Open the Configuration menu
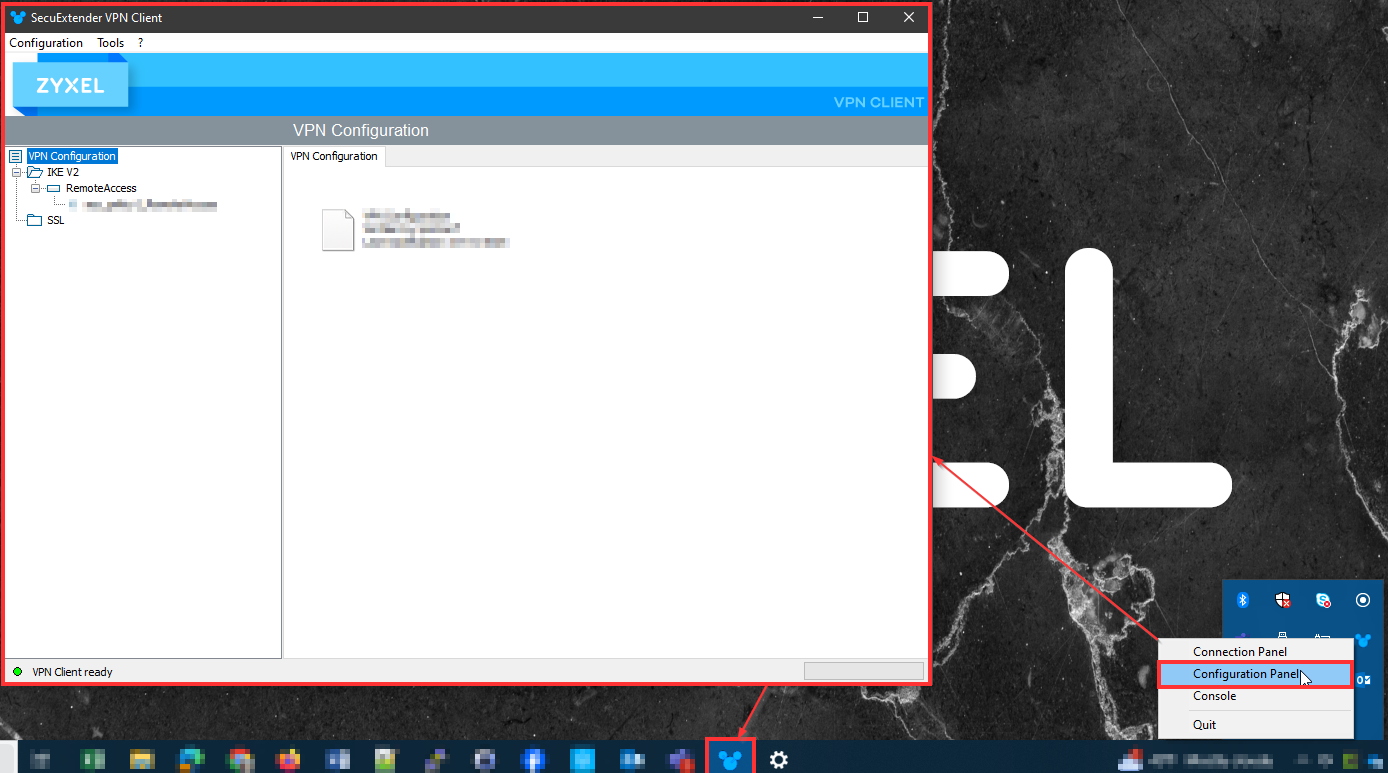The width and height of the screenshot is (1388, 773). tap(46, 43)
